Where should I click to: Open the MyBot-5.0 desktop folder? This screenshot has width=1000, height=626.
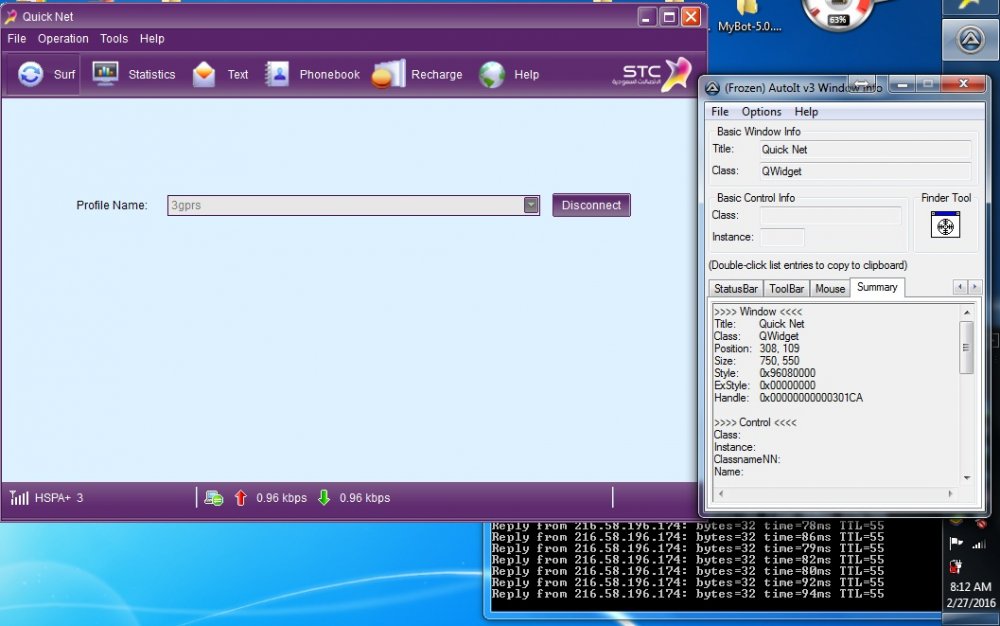749,17
